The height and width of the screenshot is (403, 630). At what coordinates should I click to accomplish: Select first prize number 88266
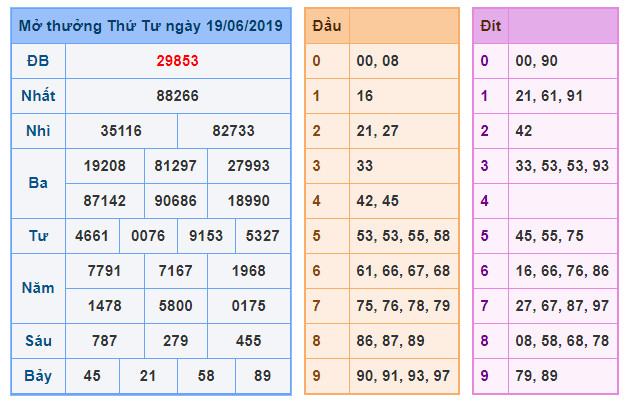[x=177, y=95]
